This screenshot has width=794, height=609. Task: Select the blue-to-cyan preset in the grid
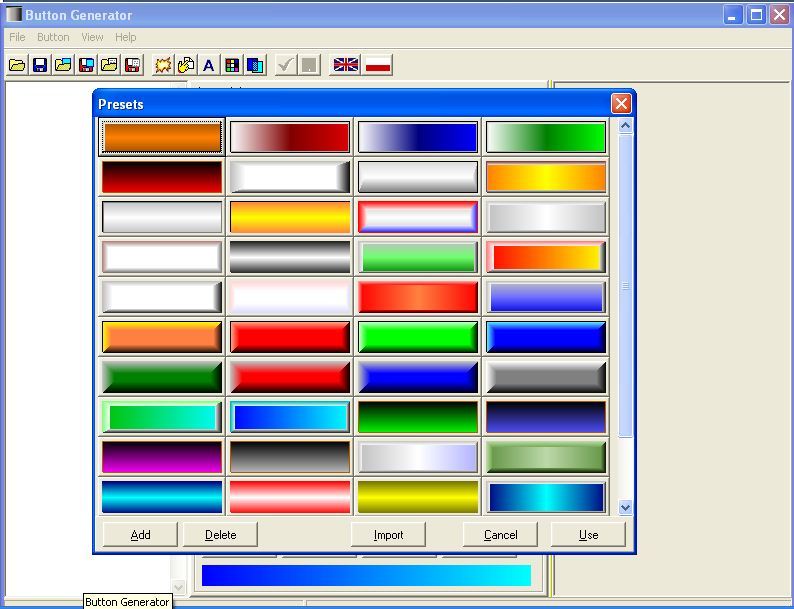click(290, 417)
